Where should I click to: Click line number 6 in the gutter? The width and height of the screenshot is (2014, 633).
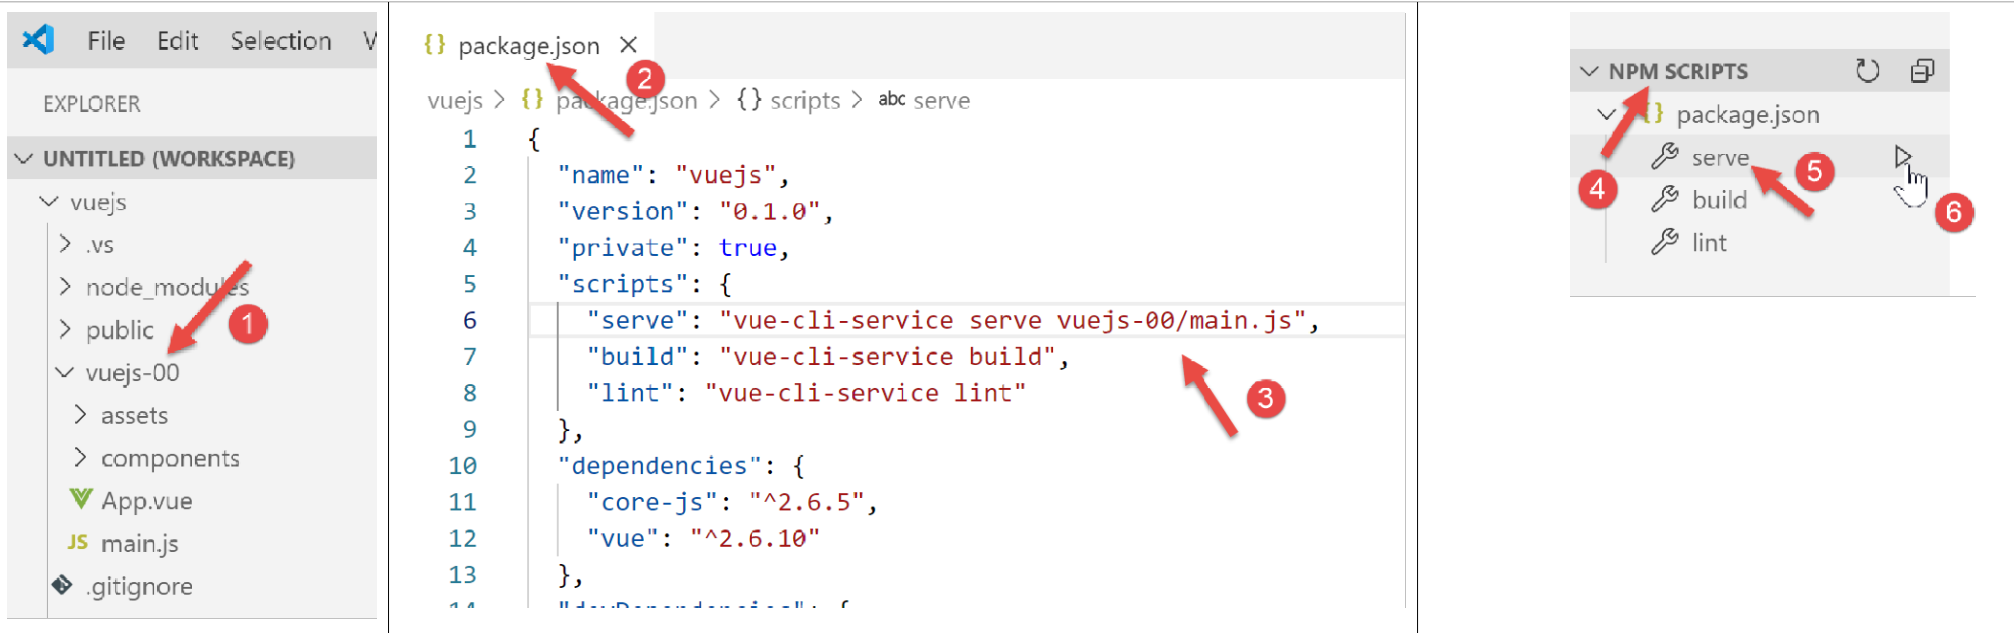(x=469, y=320)
